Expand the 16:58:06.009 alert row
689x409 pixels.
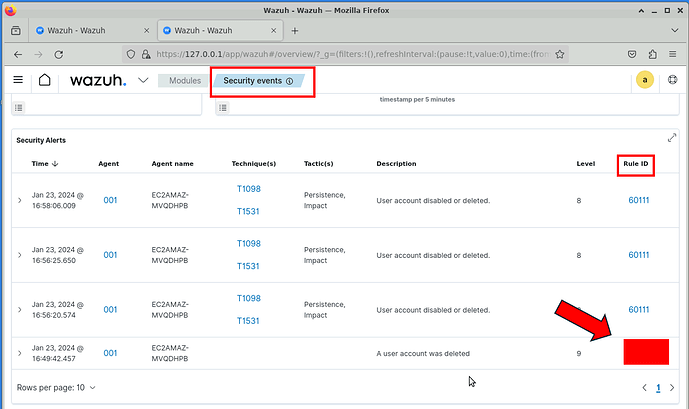pyautogui.click(x=19, y=200)
